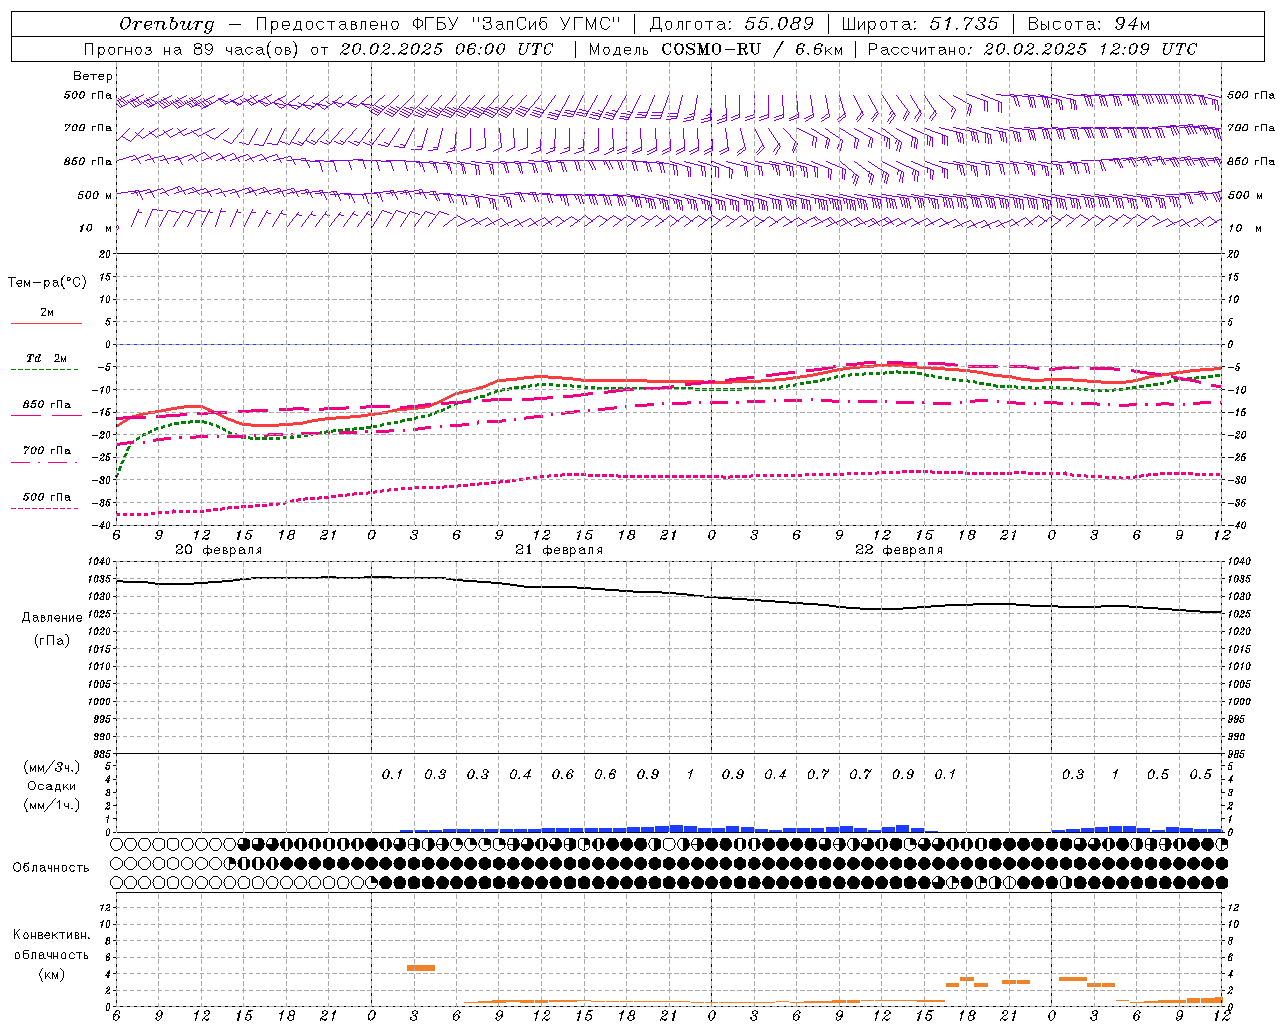This screenshot has height=1024, width=1280.
Task: Click the Orenburg station title
Action: pyautogui.click(x=166, y=24)
